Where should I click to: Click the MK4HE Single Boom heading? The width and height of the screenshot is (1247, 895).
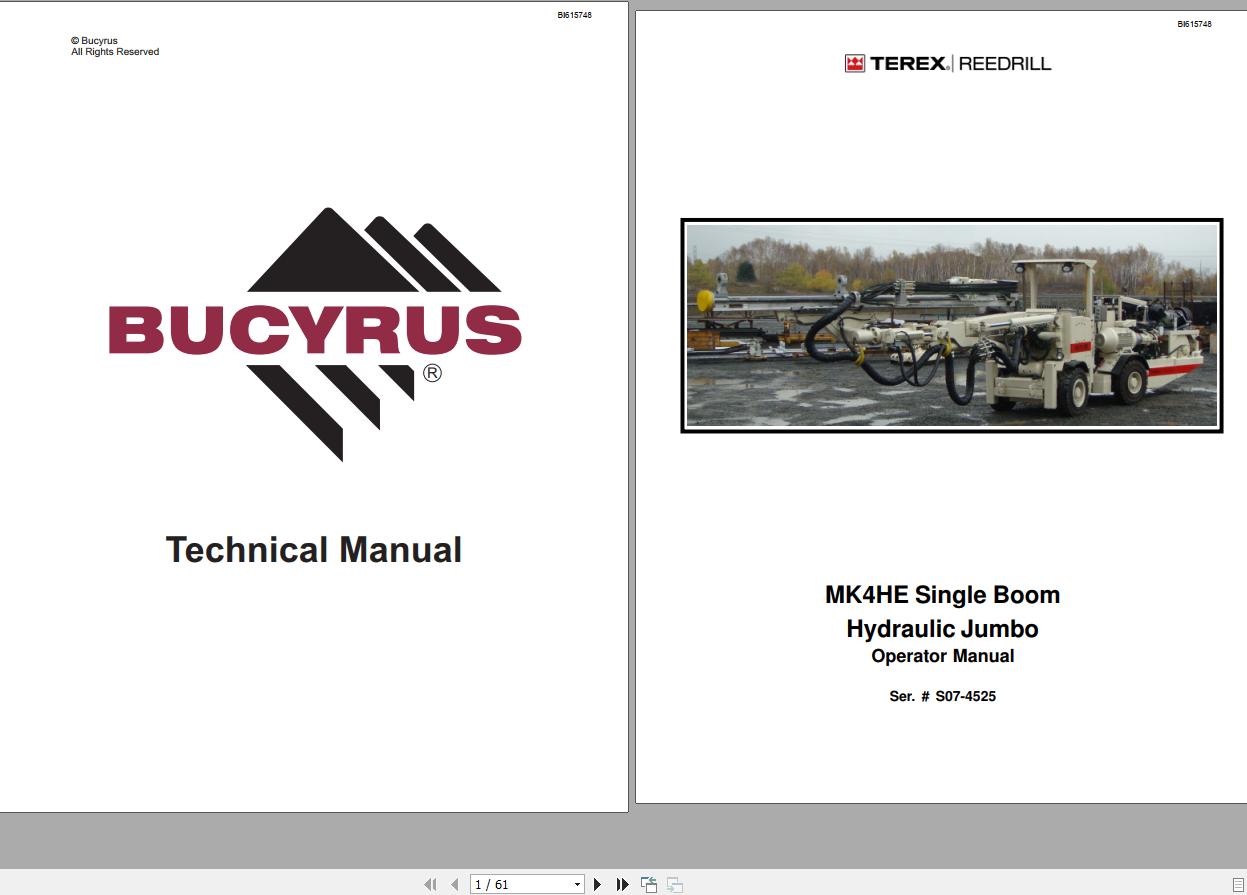tap(941, 594)
